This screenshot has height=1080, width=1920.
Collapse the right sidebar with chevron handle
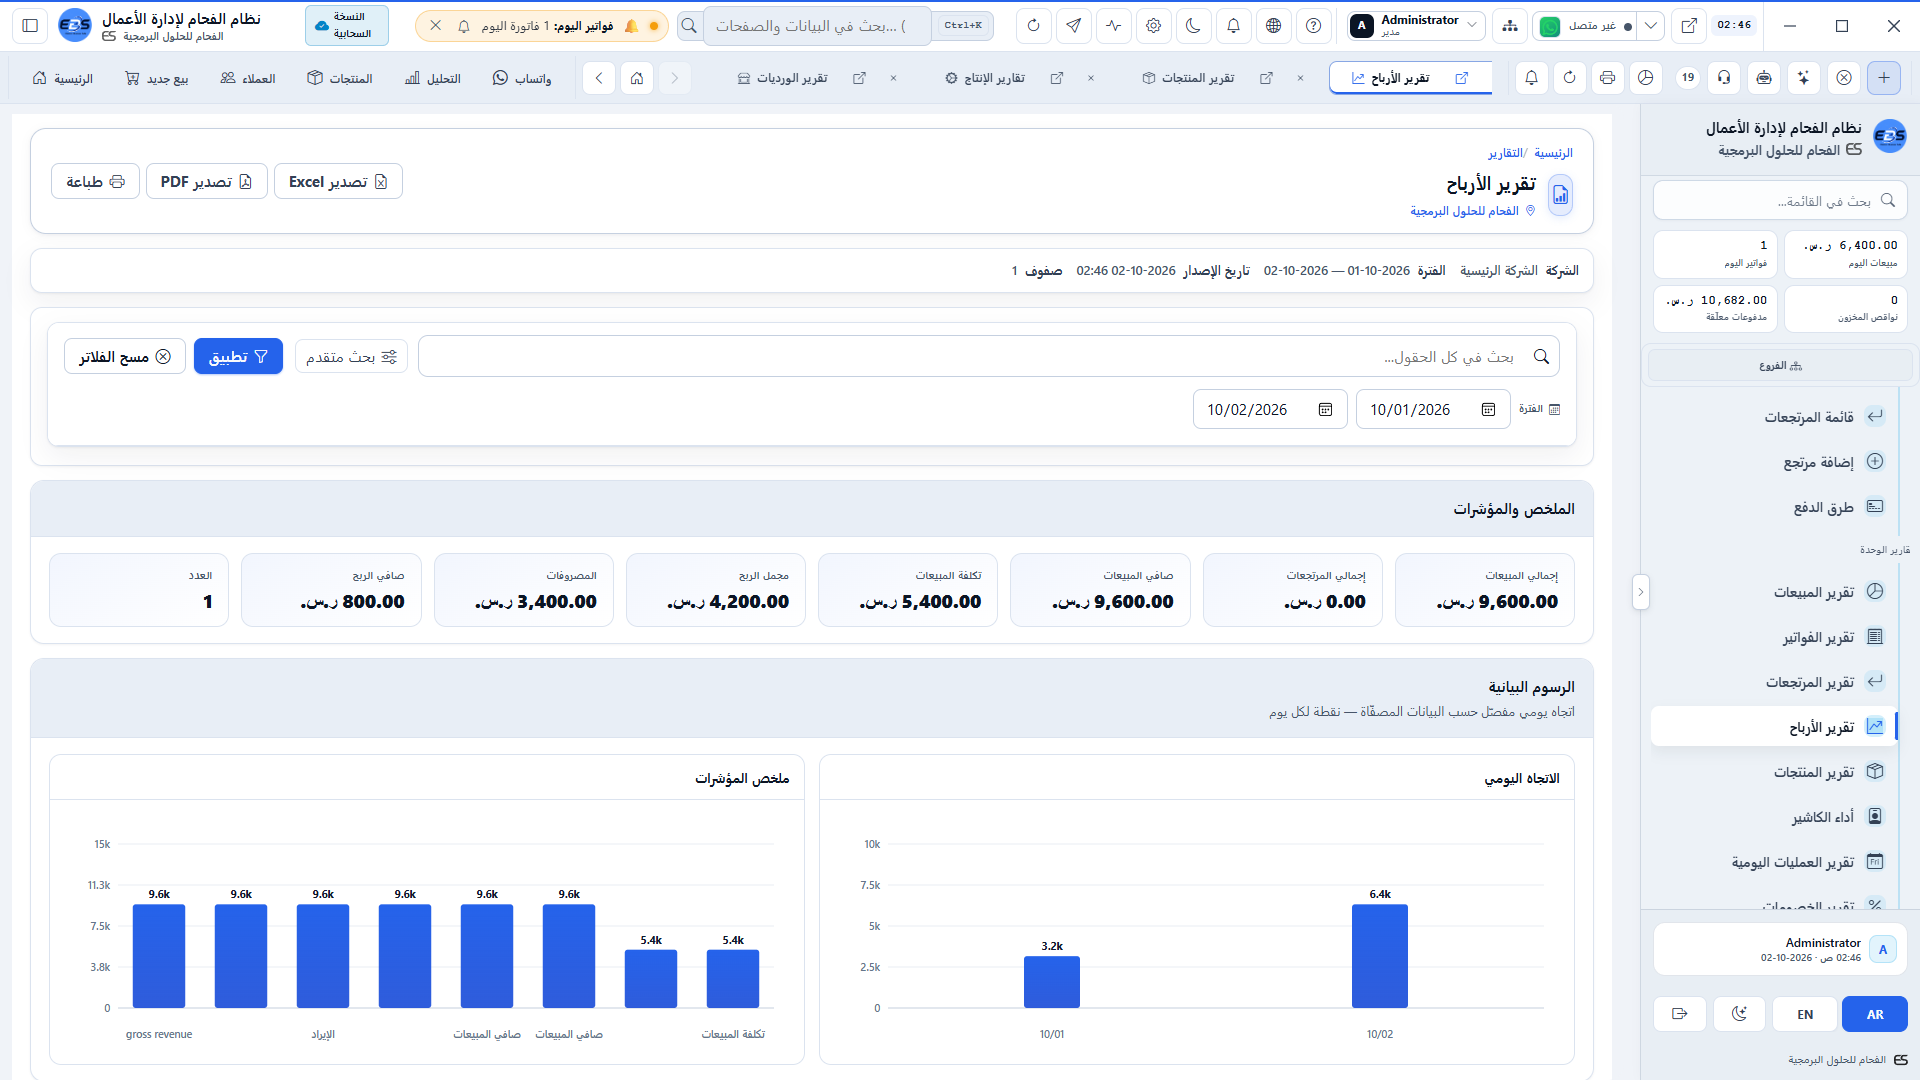[1640, 592]
